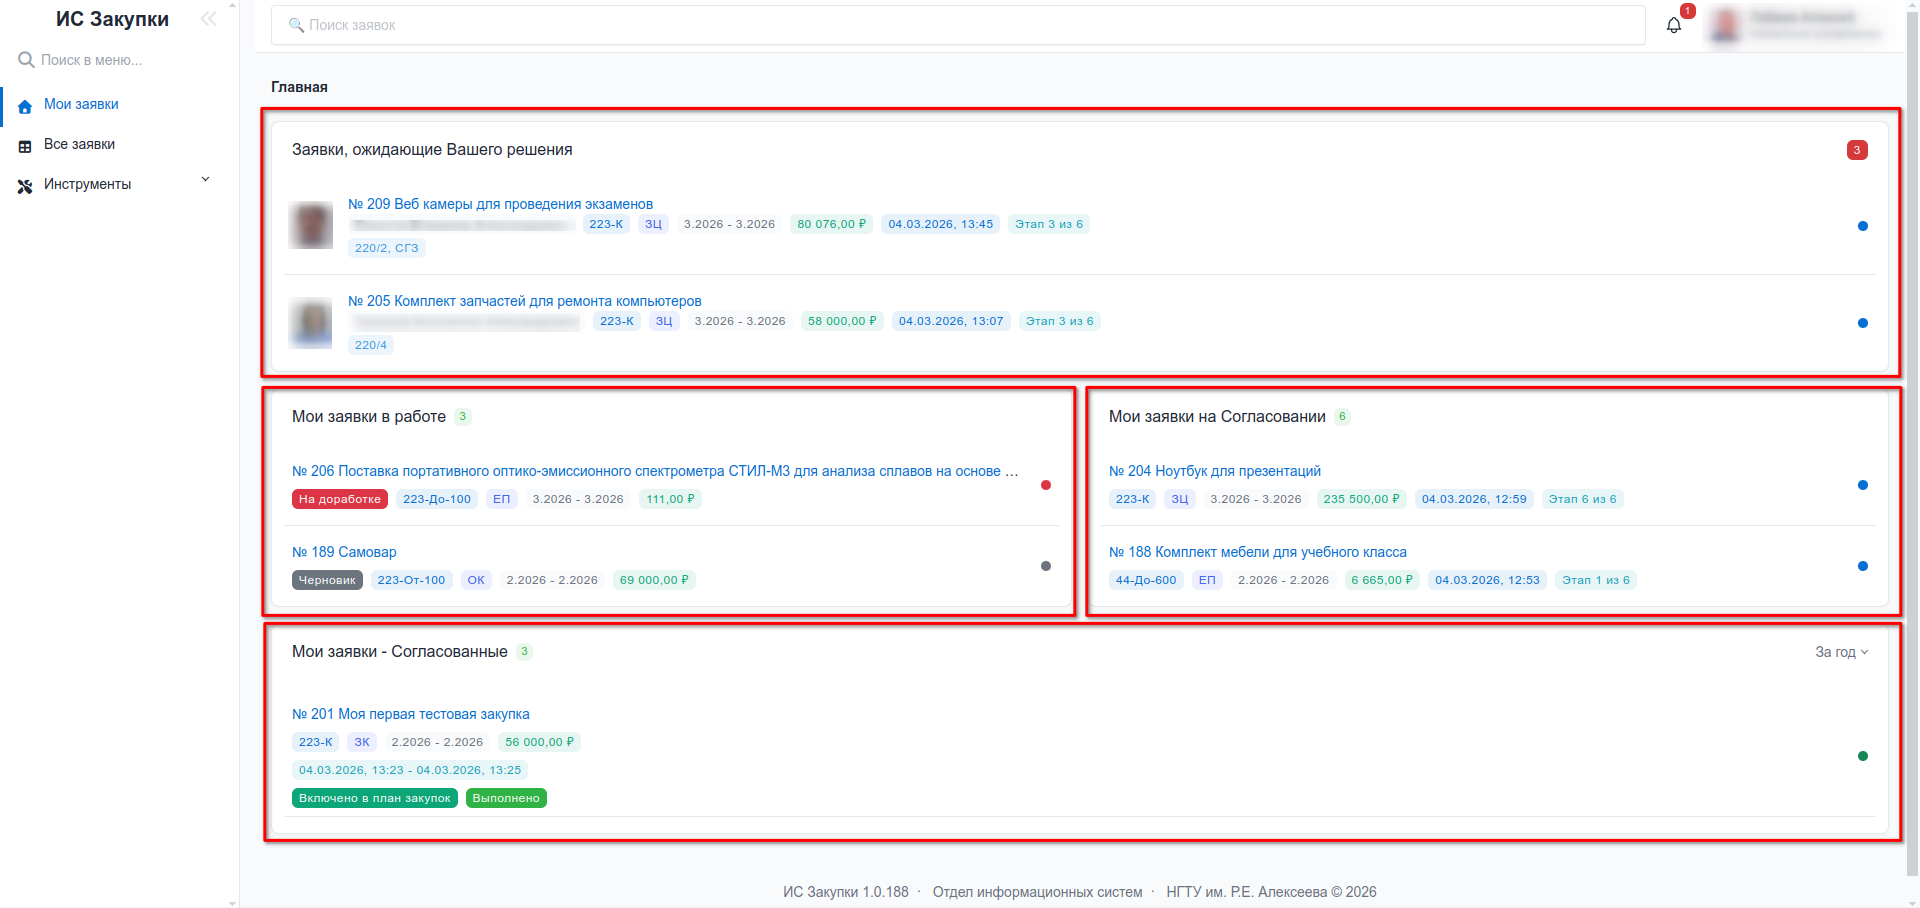Viewport: 1920px width, 908px height.
Task: Open Все заявки in the sidebar
Action: click(x=79, y=144)
